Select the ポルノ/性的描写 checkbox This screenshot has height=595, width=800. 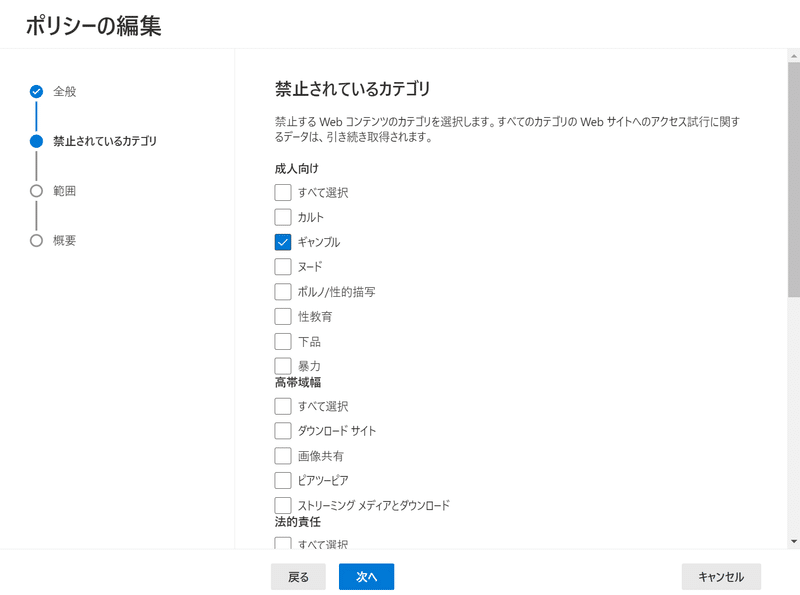tap(283, 291)
